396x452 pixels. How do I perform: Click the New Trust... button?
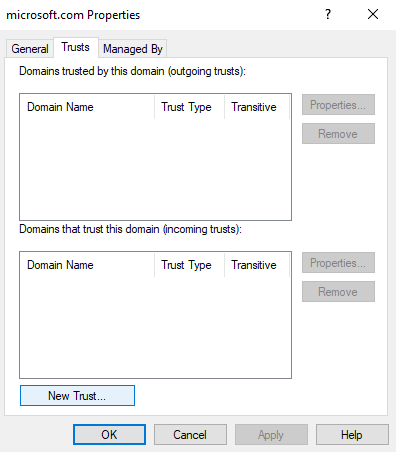[77, 396]
